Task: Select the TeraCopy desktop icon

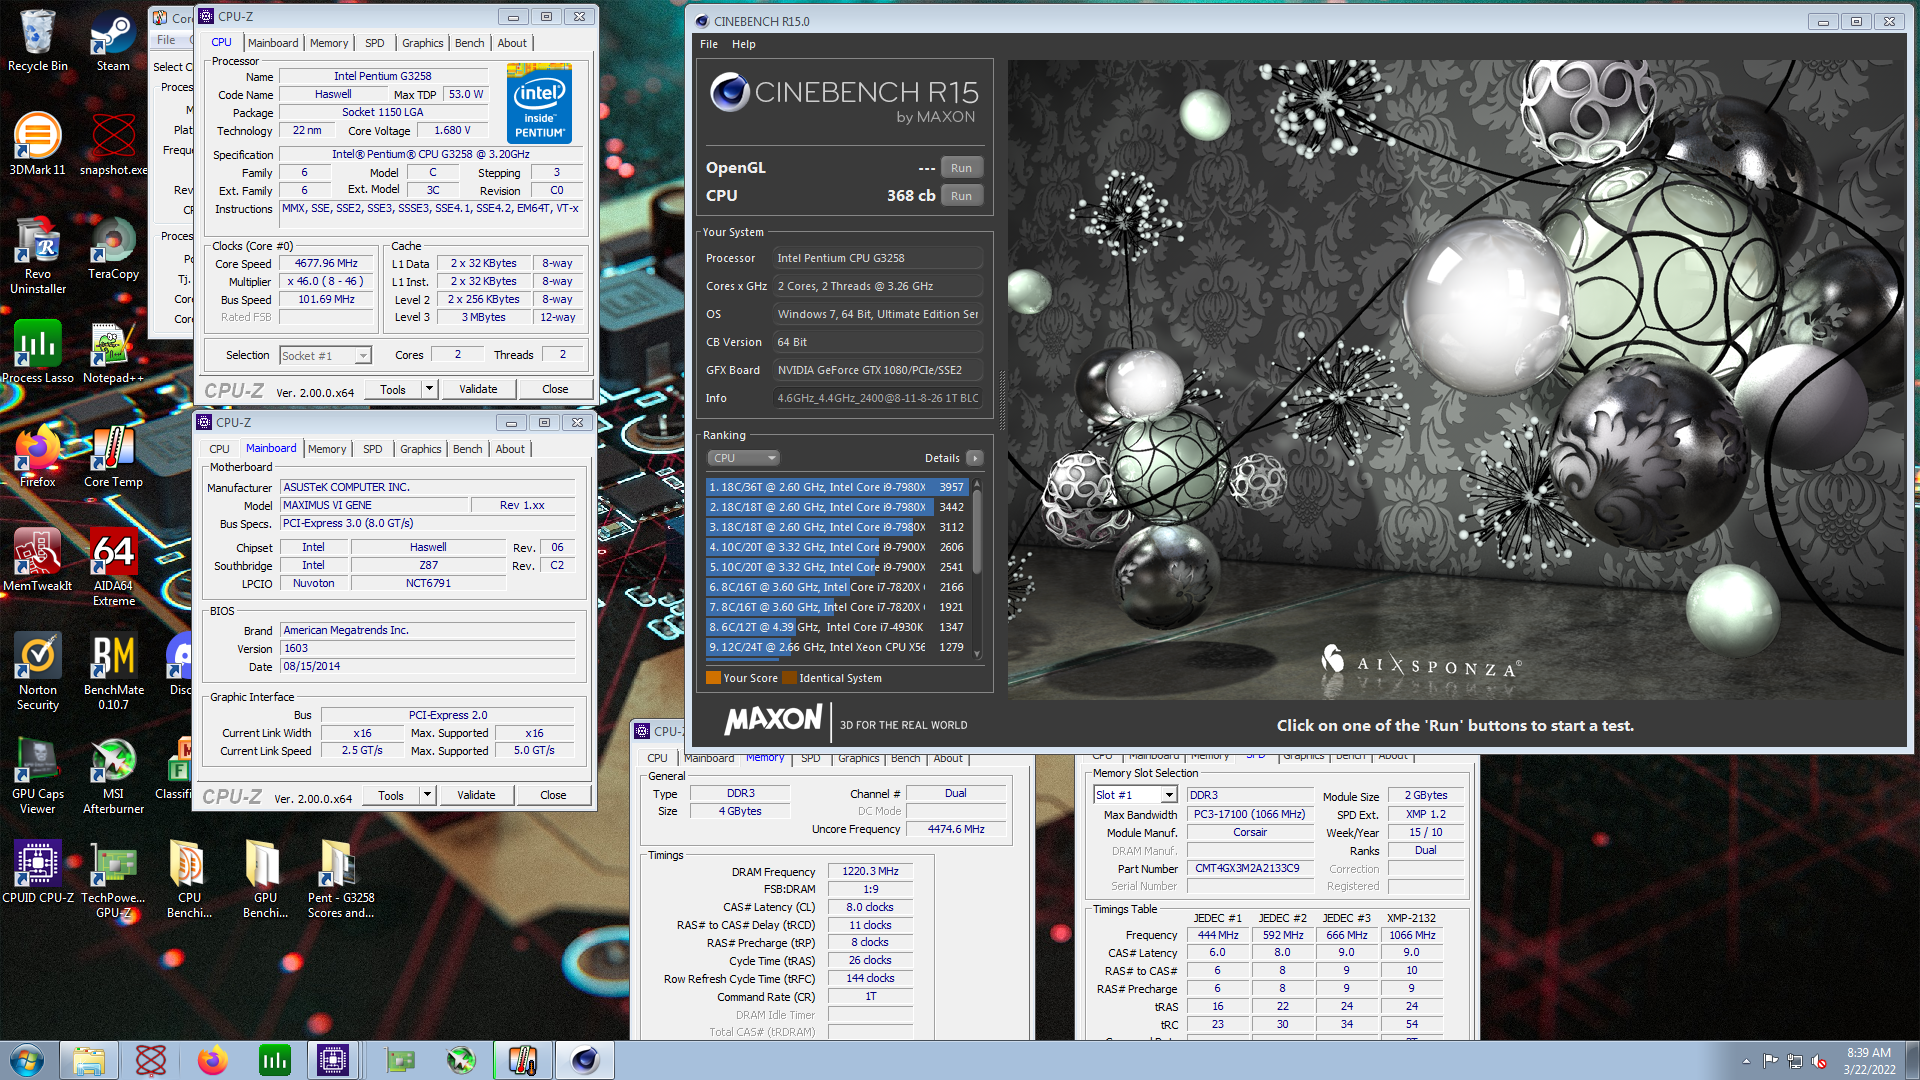Action: [113, 248]
